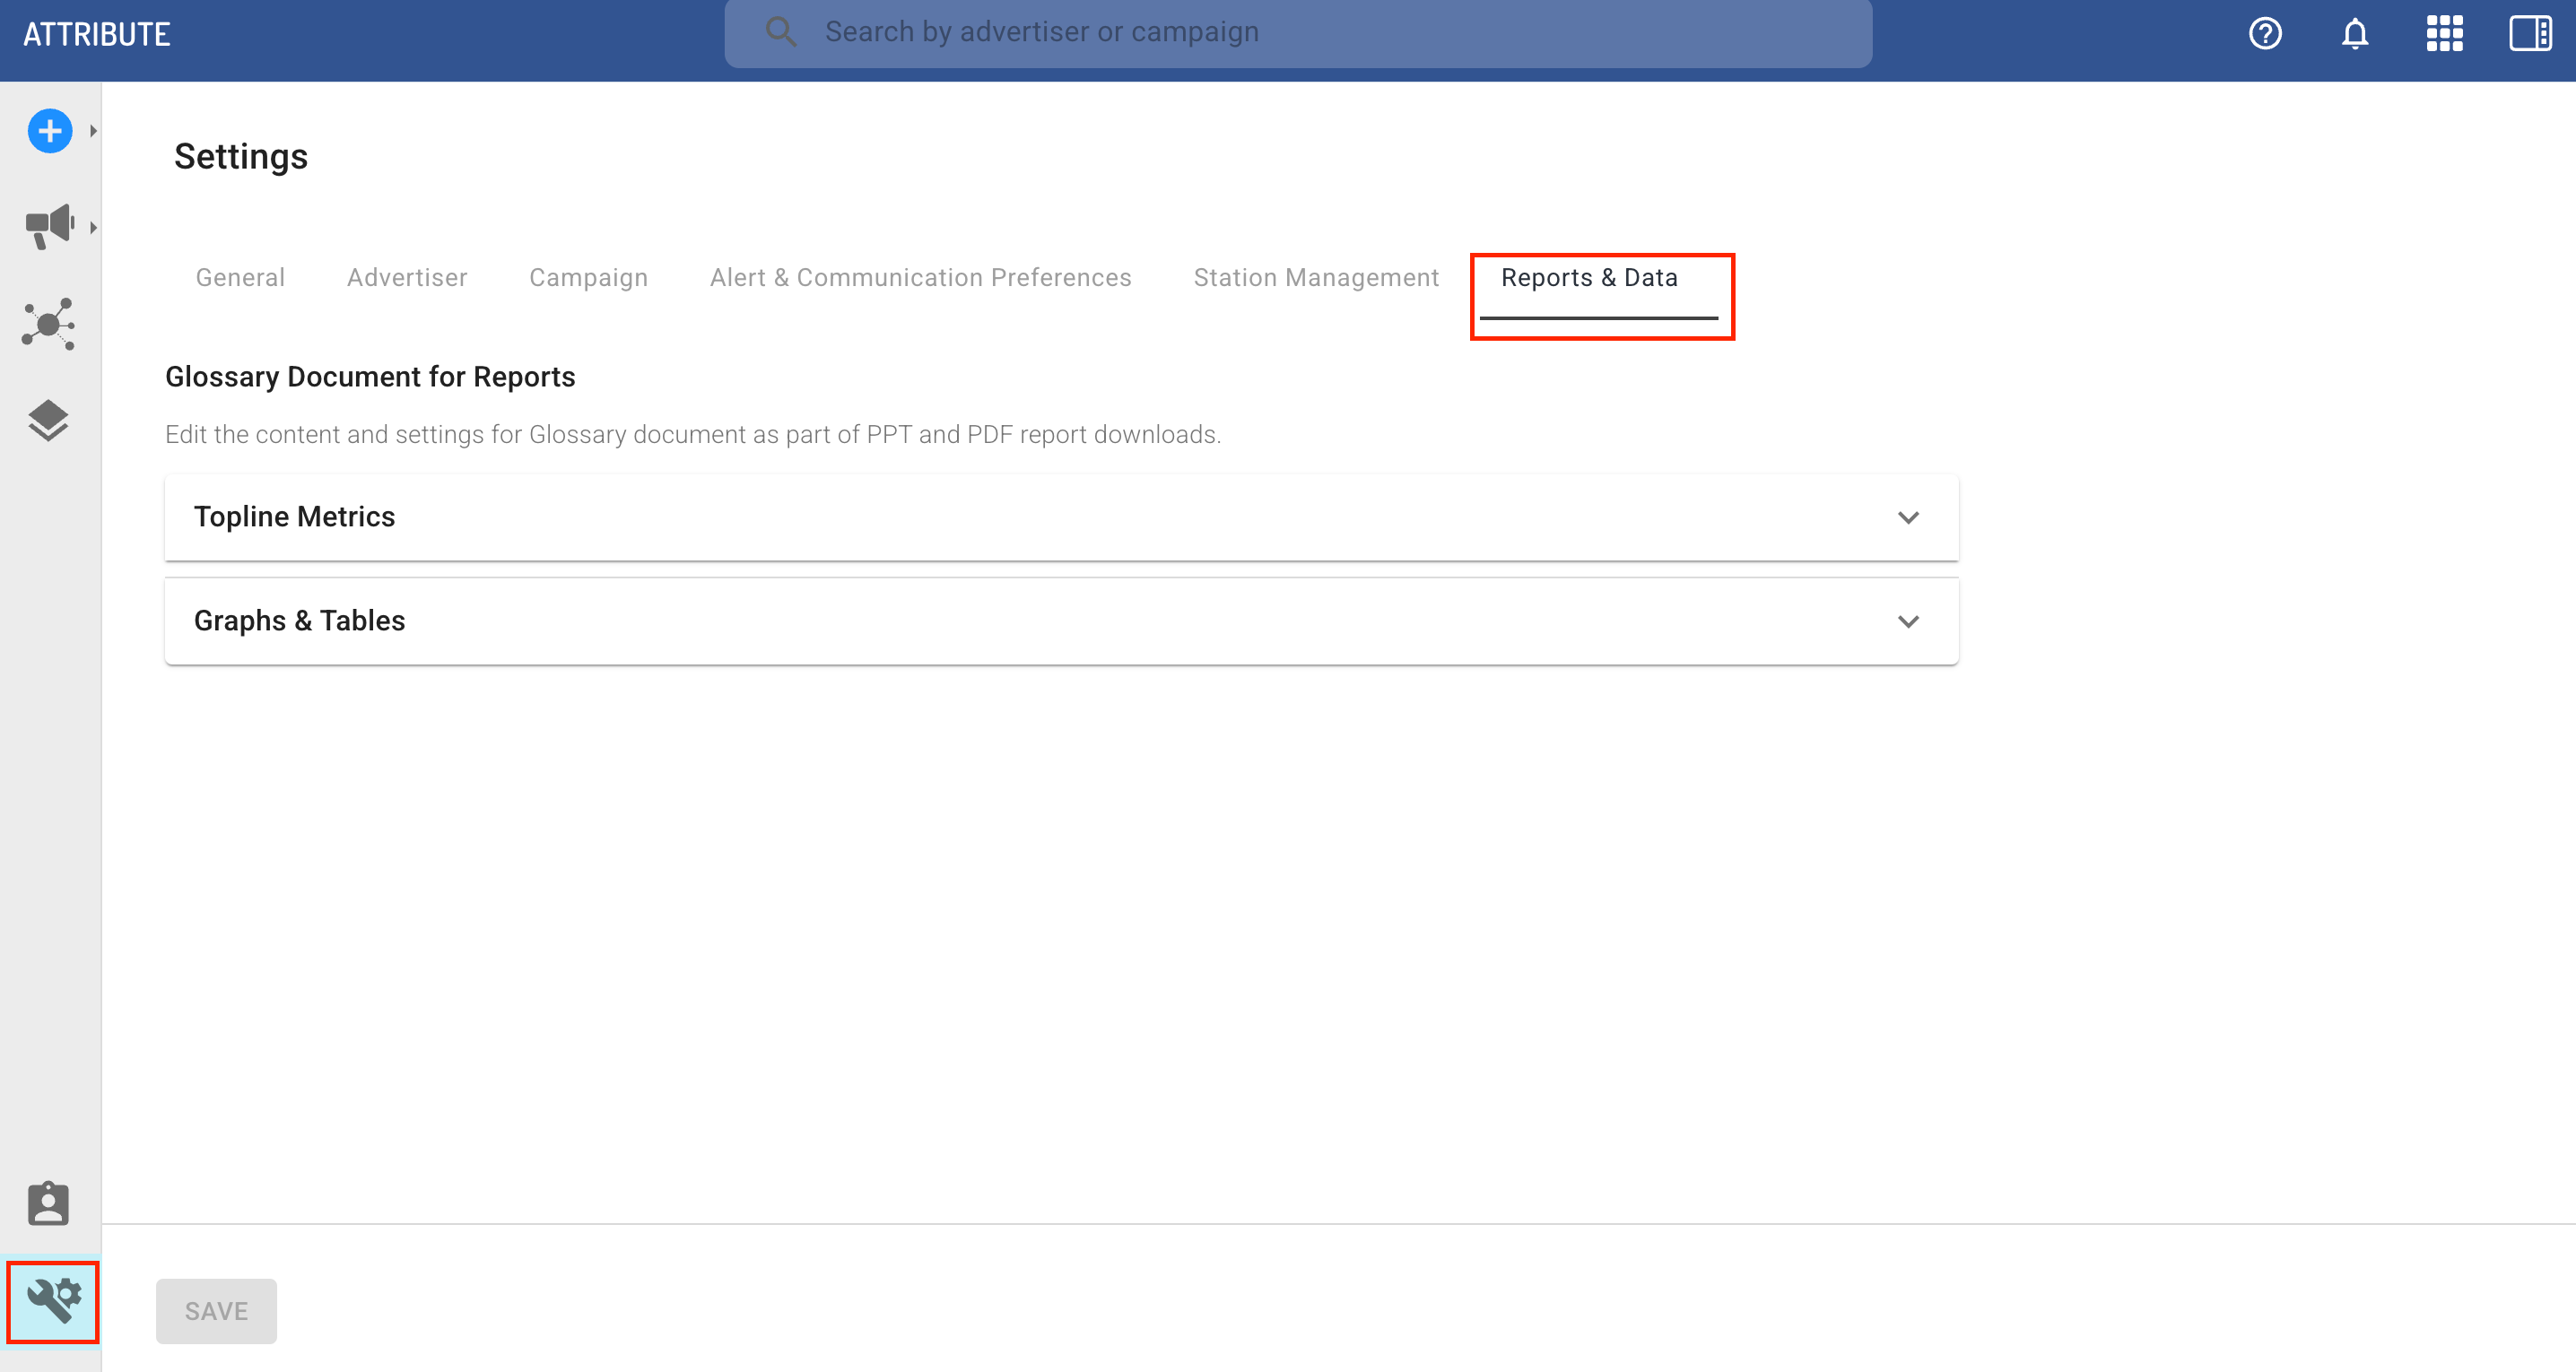Open the contact badge icon in sidebar

click(x=48, y=1203)
